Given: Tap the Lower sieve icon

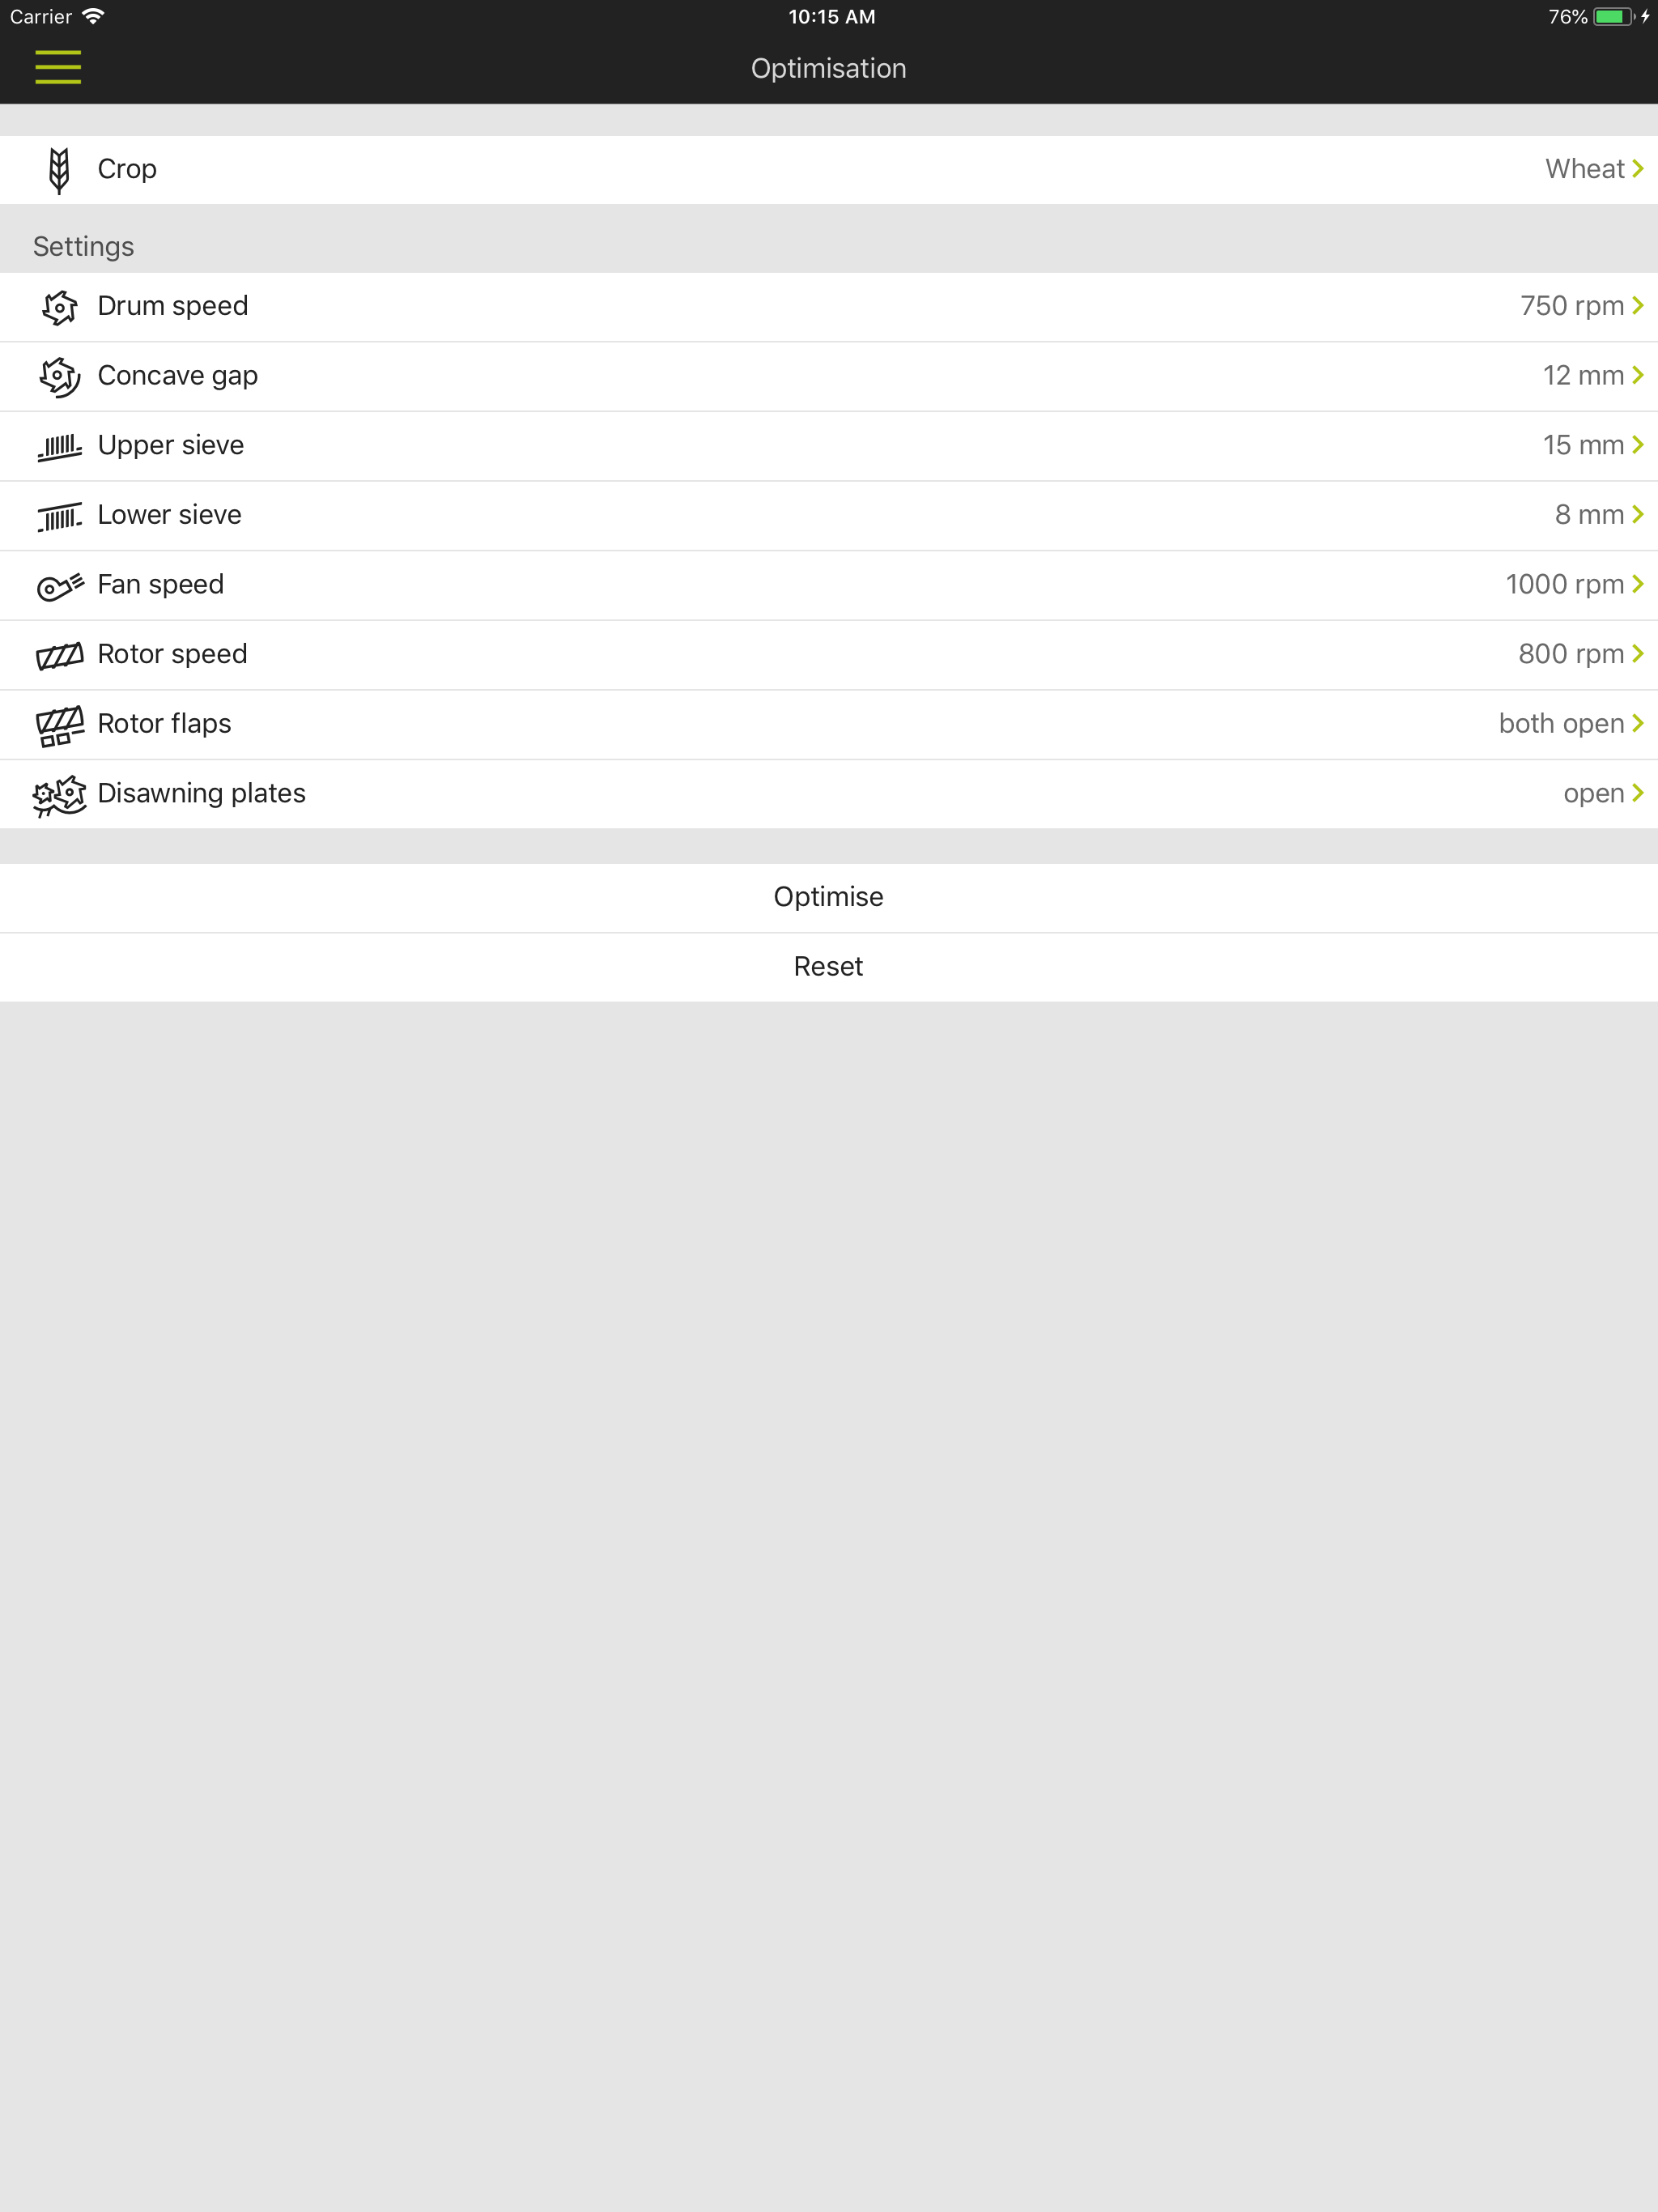Looking at the screenshot, I should coord(59,516).
